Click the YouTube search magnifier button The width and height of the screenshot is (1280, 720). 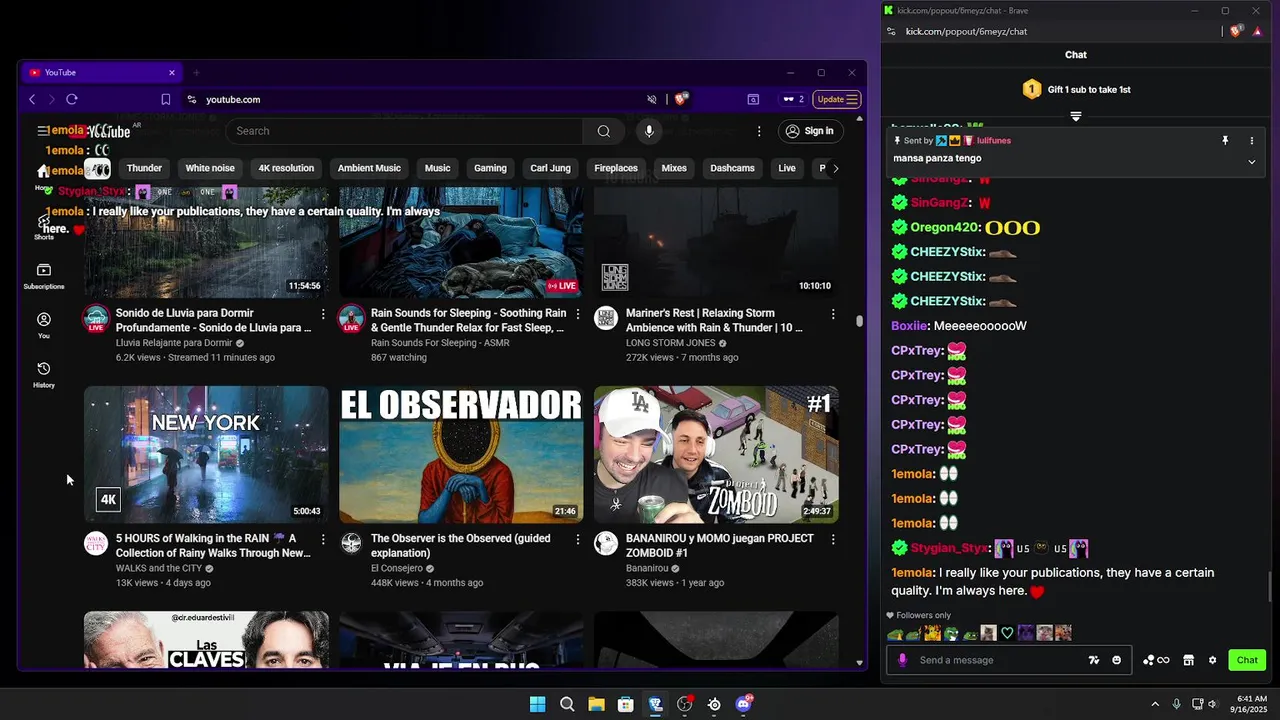[x=604, y=131]
